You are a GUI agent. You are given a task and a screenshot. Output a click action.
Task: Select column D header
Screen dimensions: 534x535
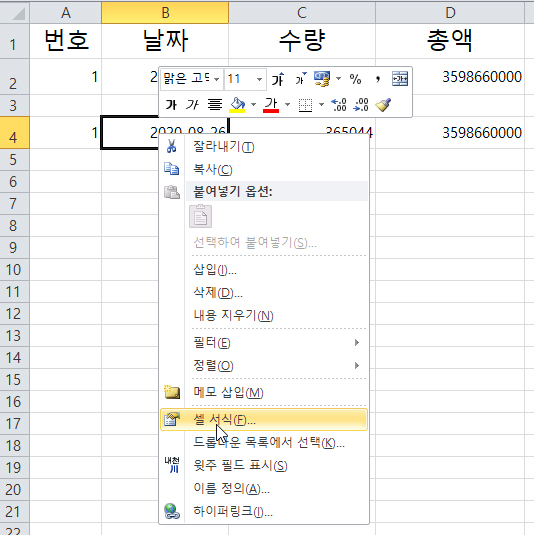[450, 13]
